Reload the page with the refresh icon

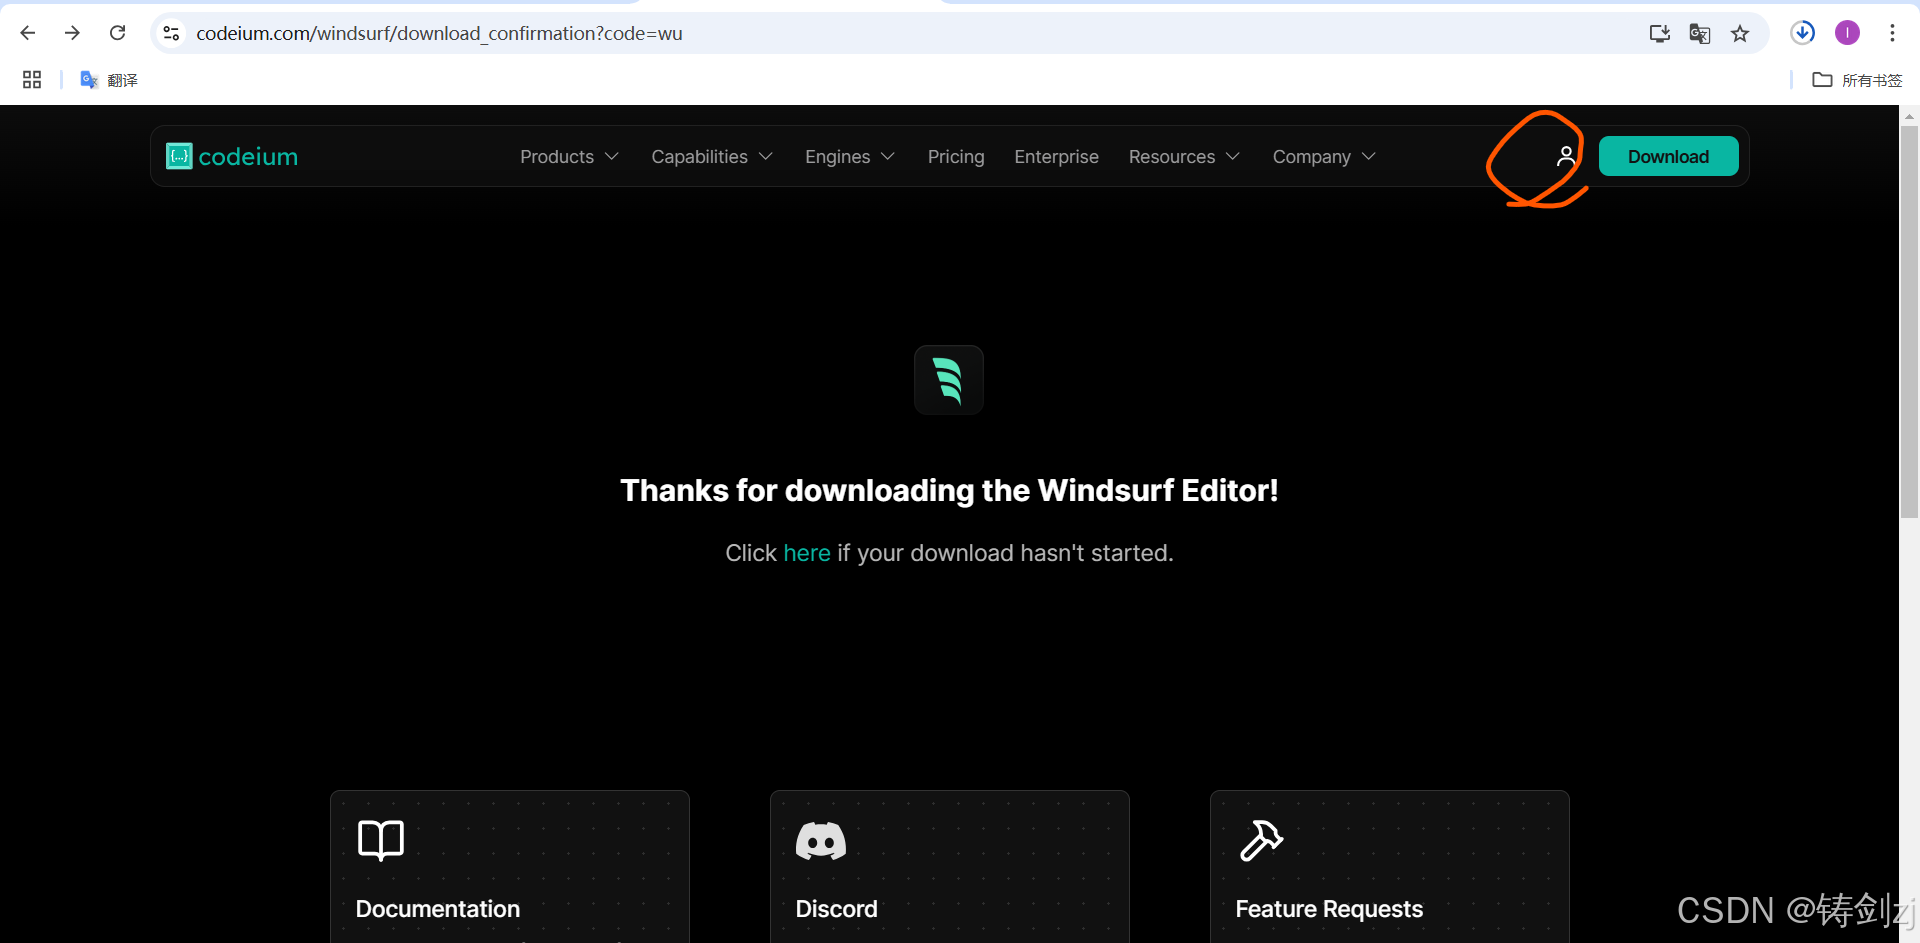tap(117, 33)
